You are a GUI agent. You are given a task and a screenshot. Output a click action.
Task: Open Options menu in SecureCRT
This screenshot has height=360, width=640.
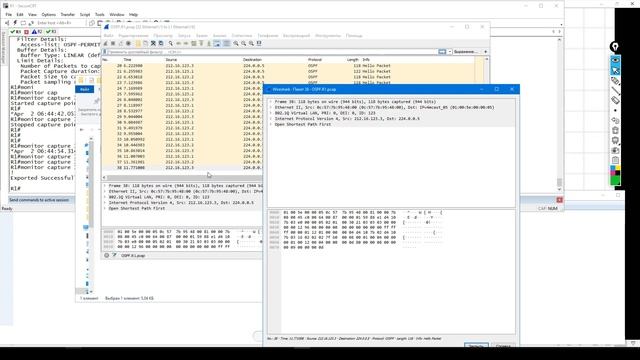point(49,15)
